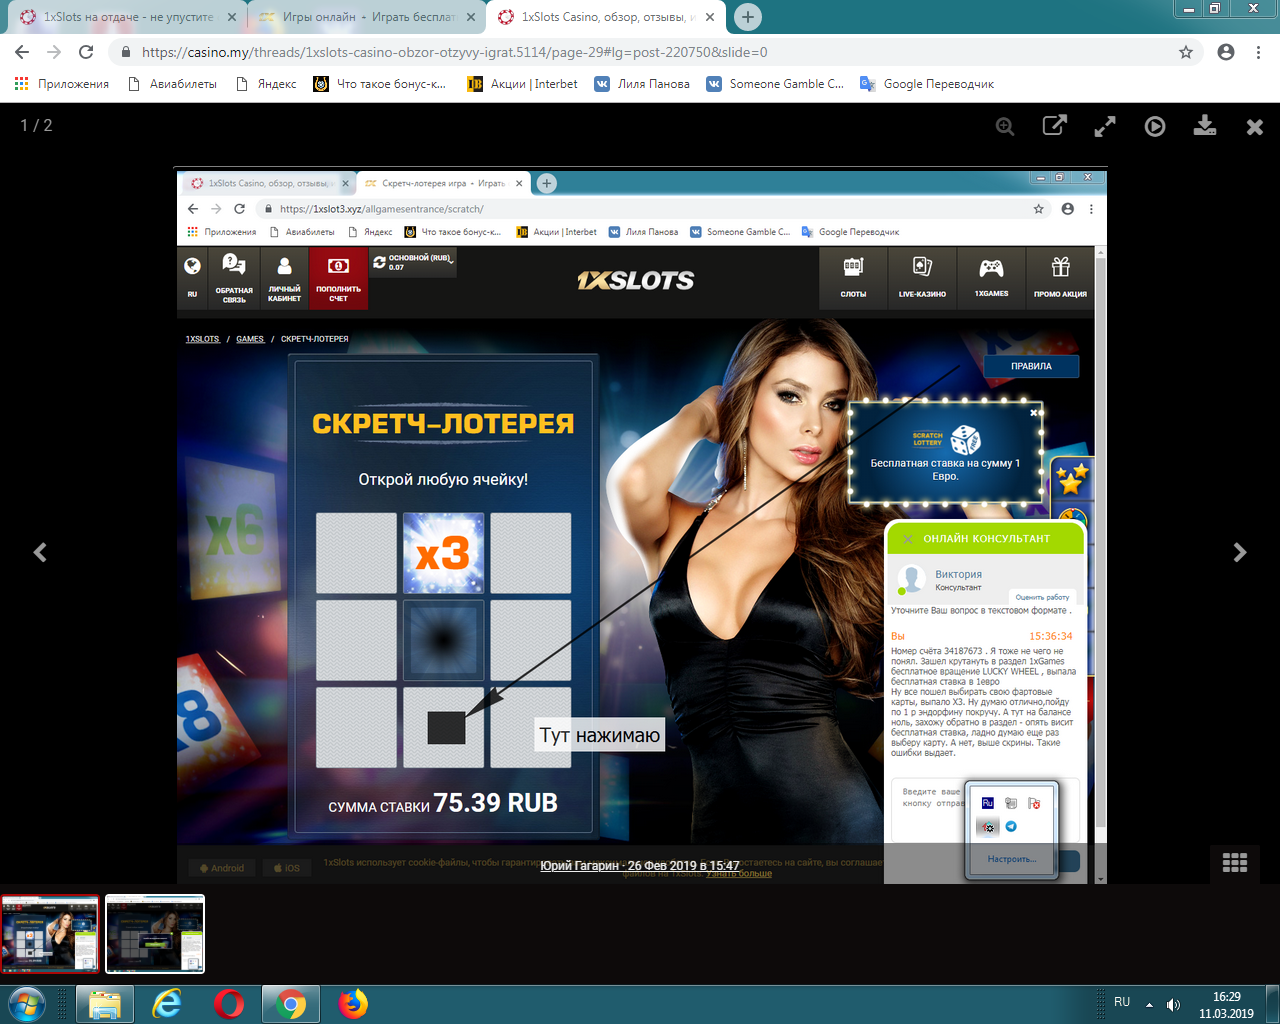
Task: Toggle the thumbnail grid icon
Action: click(x=1235, y=862)
